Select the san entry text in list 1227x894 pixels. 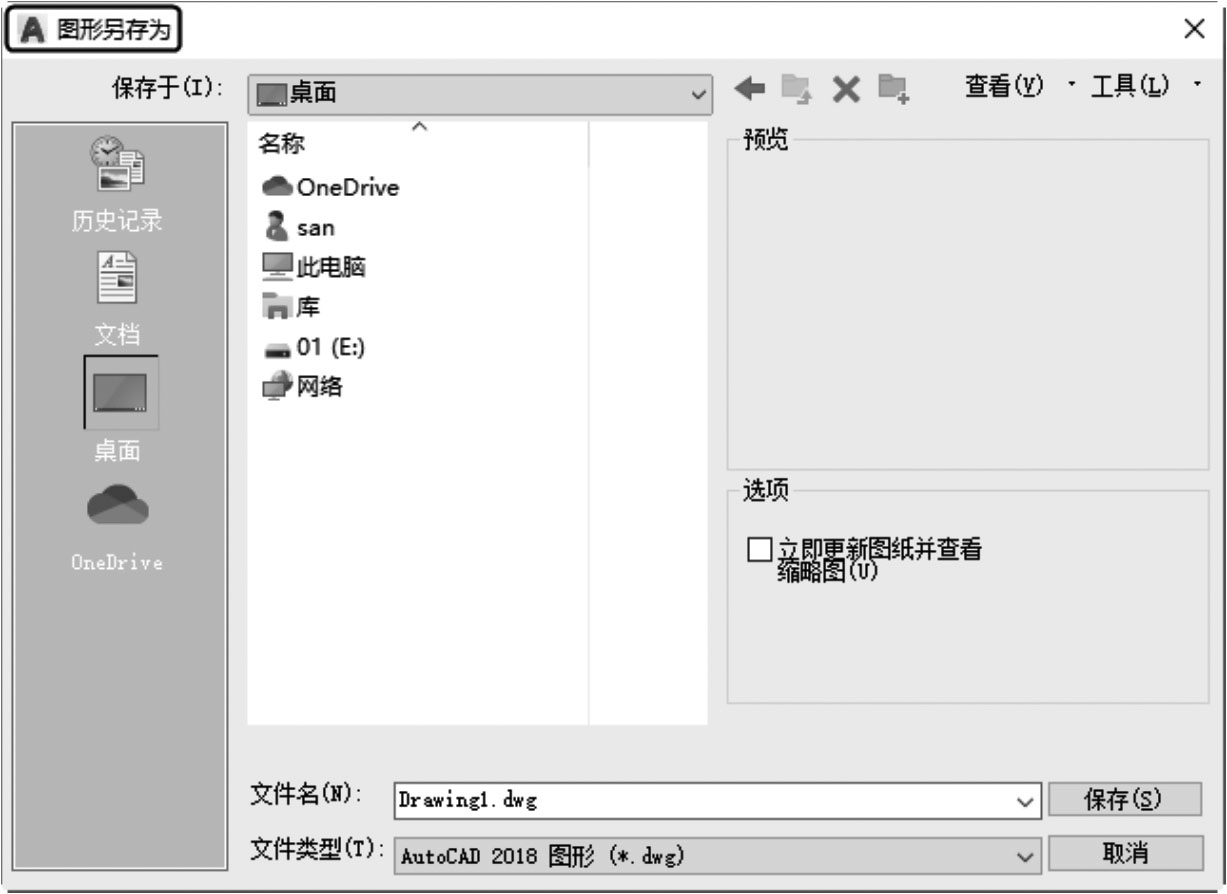(315, 228)
